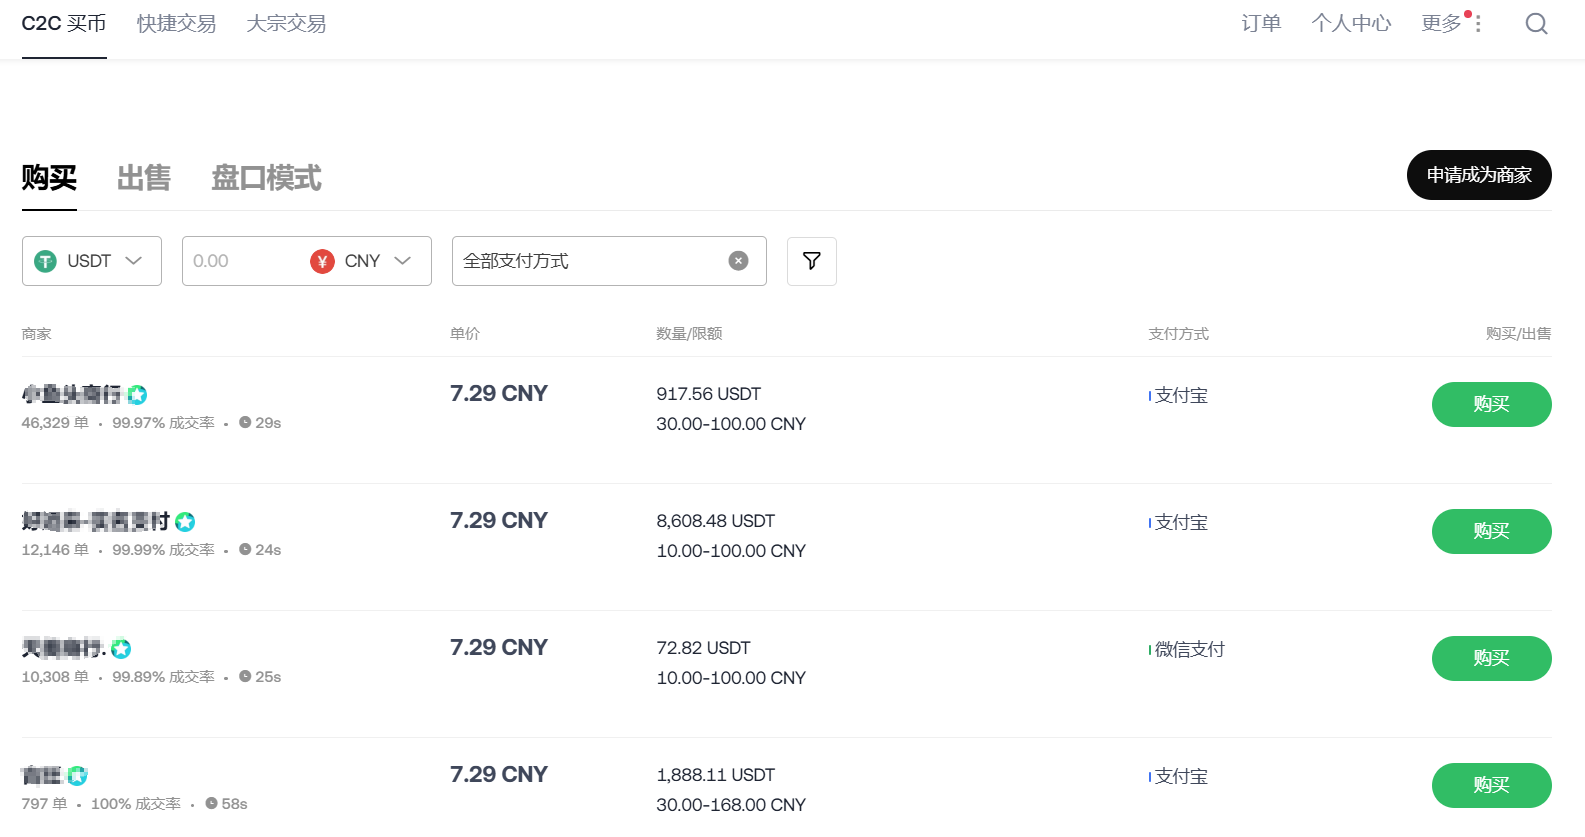Viewport: 1585px width, 837px height.
Task: Go to the 快捷交易 tab
Action: 176,24
